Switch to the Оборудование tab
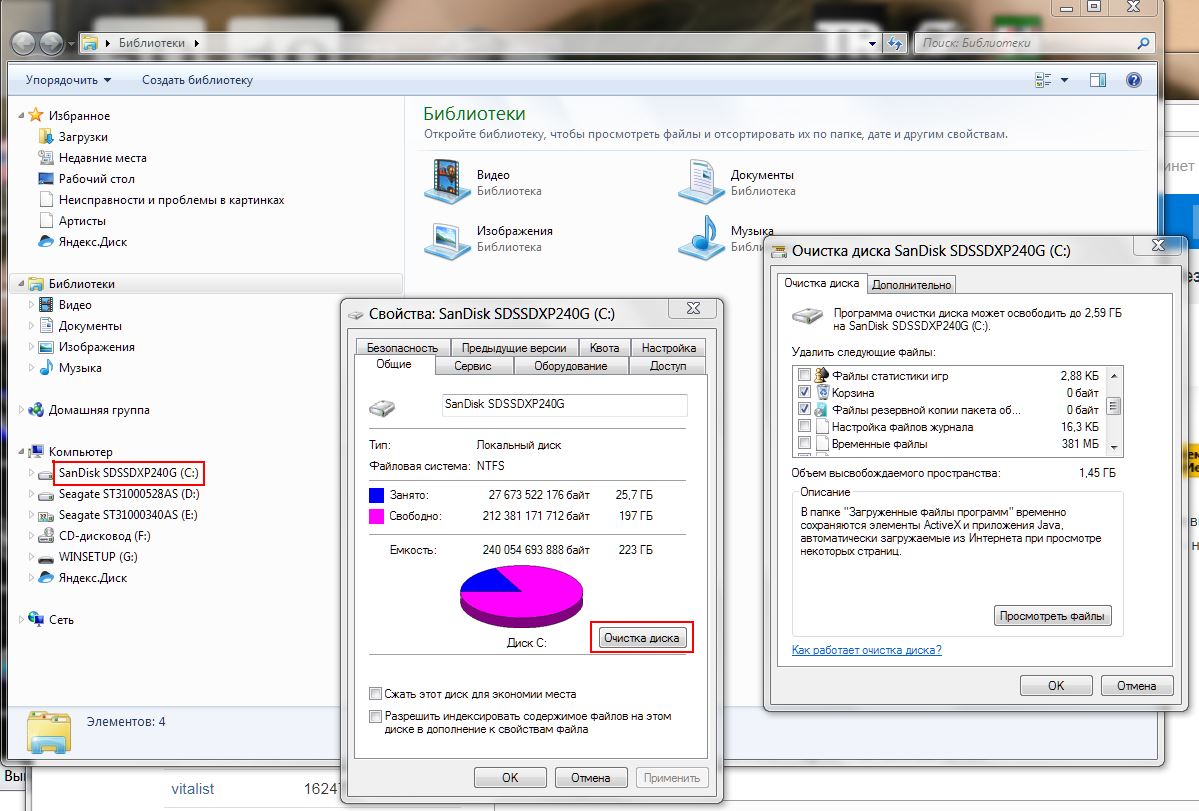1199x811 pixels. [x=570, y=366]
